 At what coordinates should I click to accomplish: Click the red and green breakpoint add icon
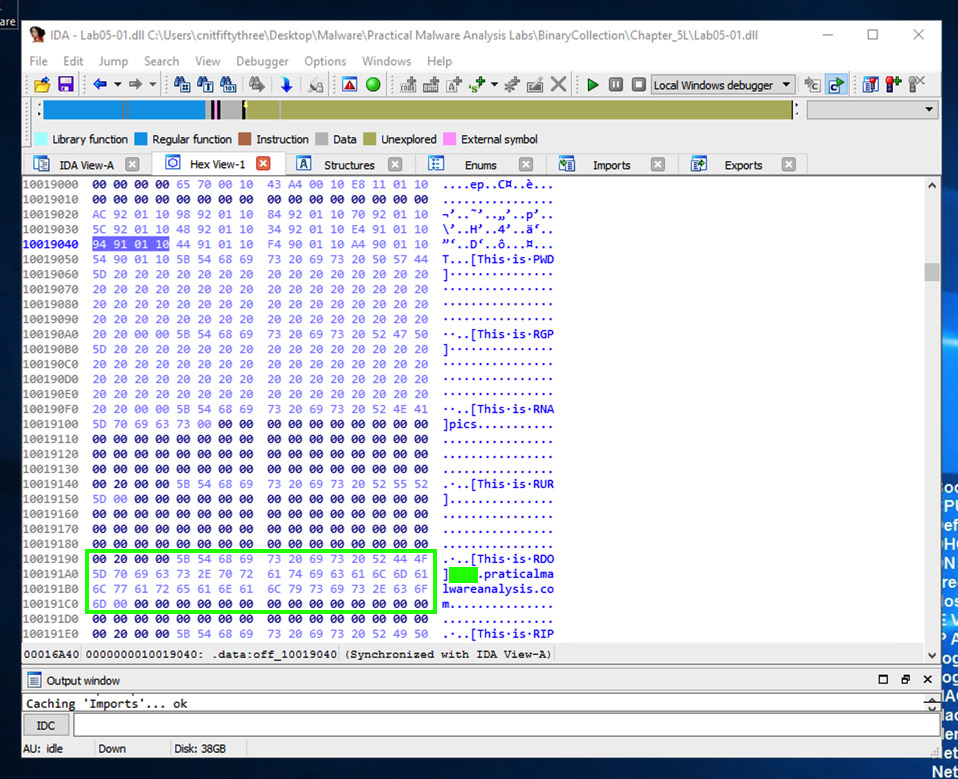[x=893, y=85]
